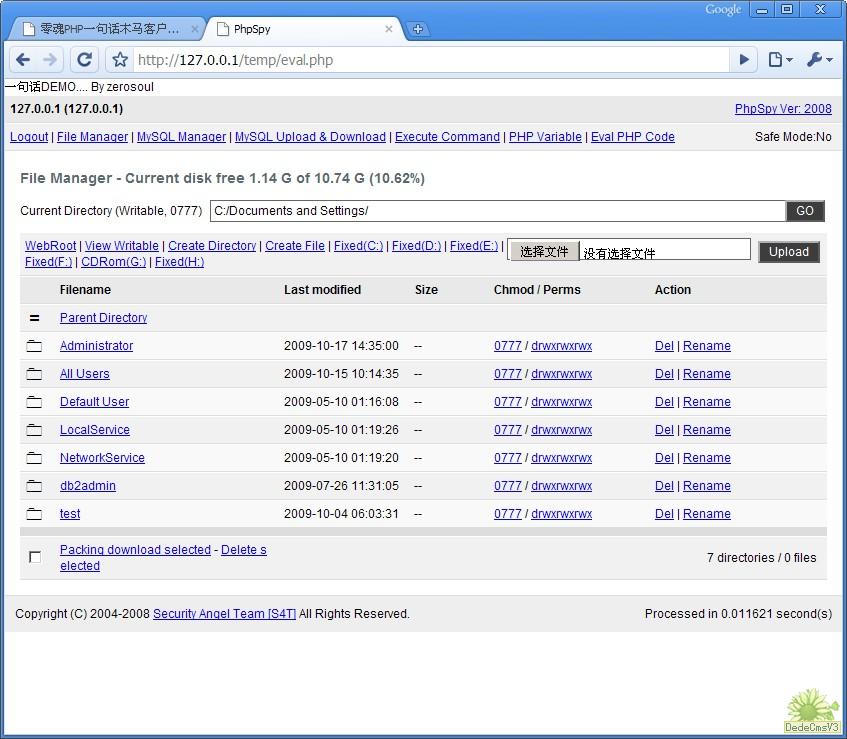Open the Security Angel Team [S4T] link
Screen dimensions: 847x739
224,614
